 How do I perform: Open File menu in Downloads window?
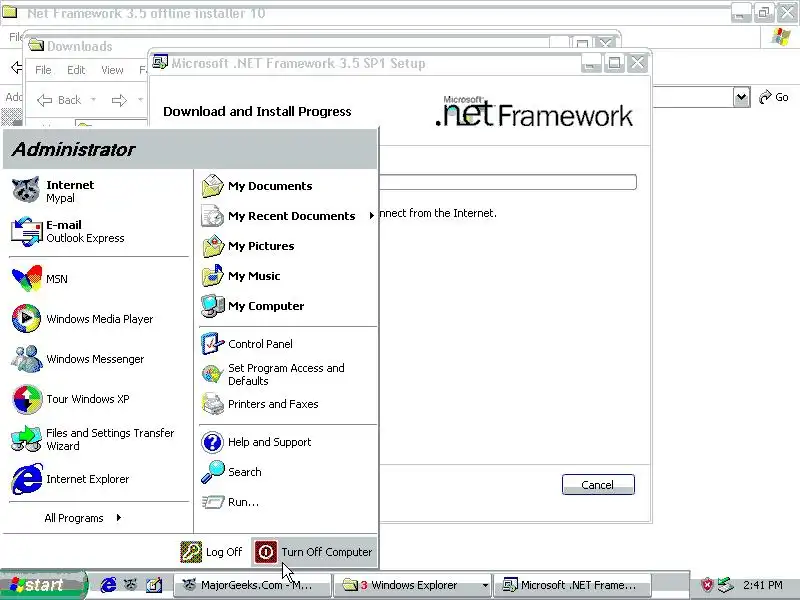(43, 70)
